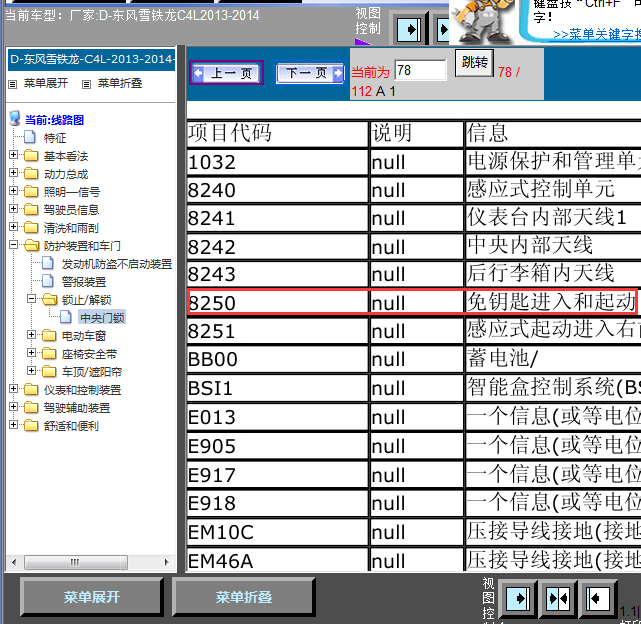Screen dimensions: 641x624
Task: Click the small 菜单展开 icon in sidebar header
Action: (12, 84)
